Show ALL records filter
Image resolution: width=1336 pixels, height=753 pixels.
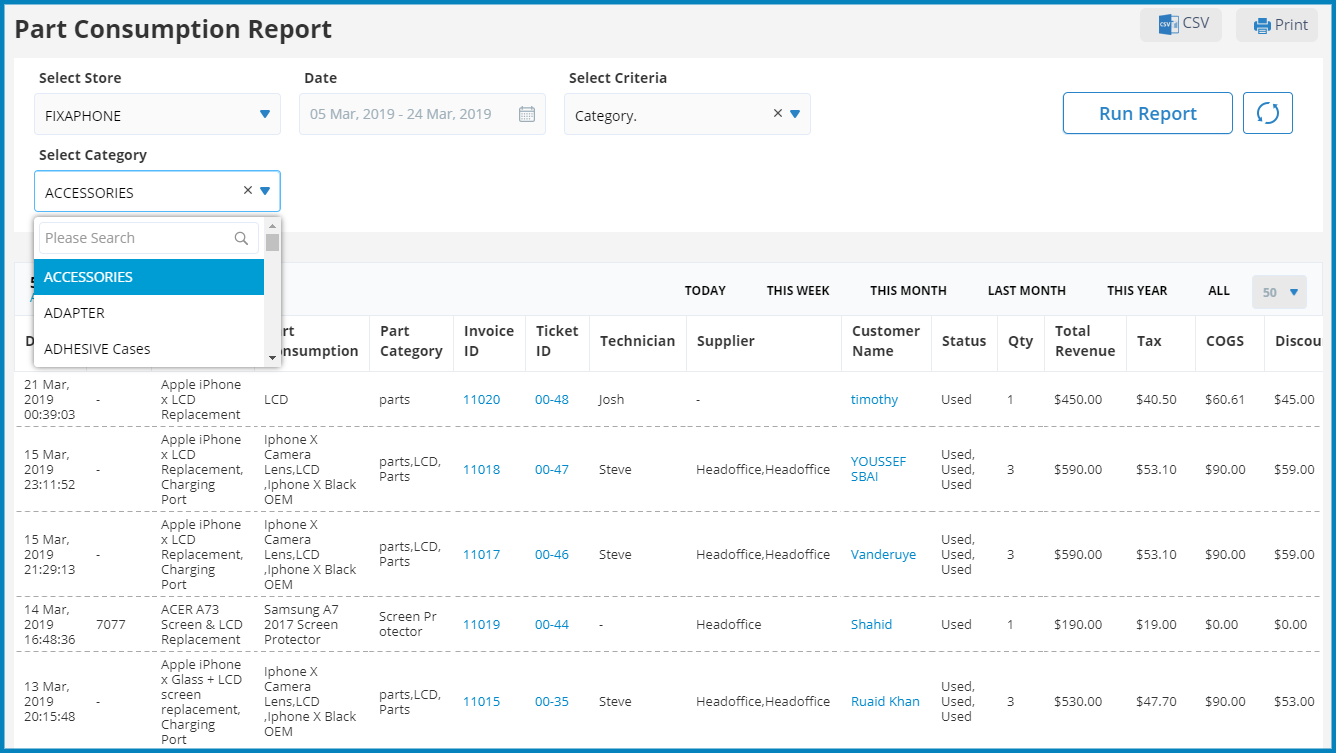(x=1219, y=291)
